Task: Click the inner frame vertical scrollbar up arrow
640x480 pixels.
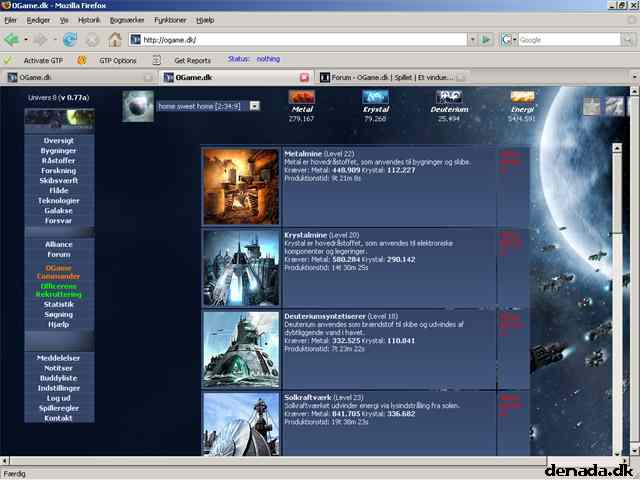Action: [617, 148]
